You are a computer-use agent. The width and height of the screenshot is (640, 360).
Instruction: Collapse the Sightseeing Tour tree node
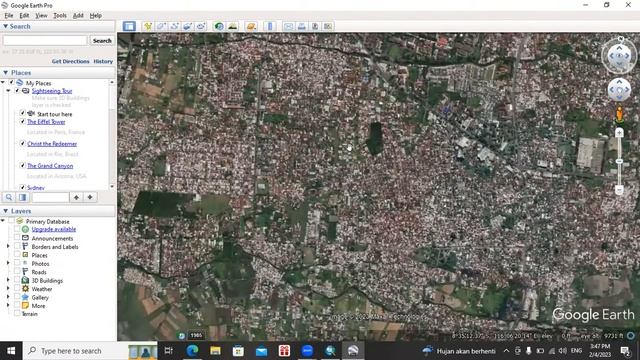[x=9, y=91]
